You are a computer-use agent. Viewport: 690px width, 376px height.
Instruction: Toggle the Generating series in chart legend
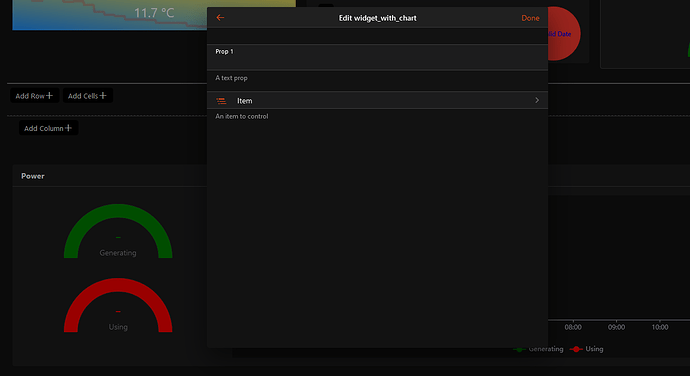click(x=538, y=349)
